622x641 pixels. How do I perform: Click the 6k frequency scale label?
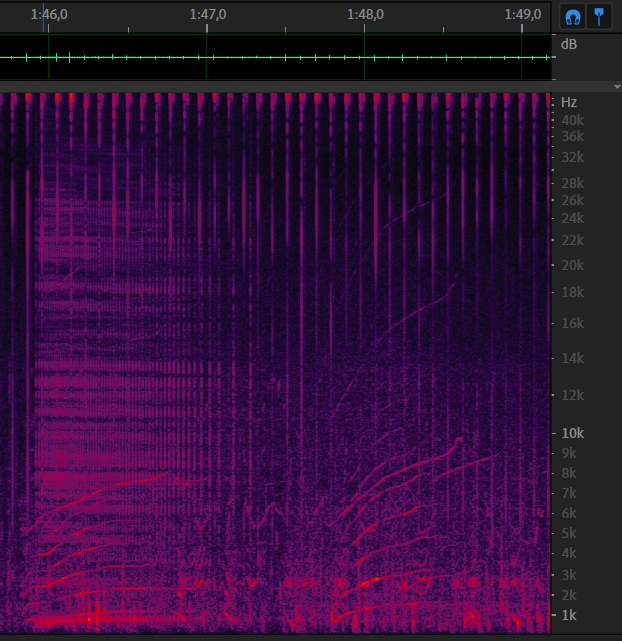click(x=569, y=513)
